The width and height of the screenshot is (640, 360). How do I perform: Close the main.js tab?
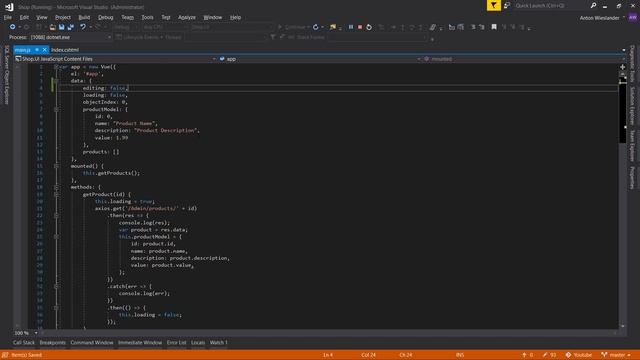tap(44, 50)
